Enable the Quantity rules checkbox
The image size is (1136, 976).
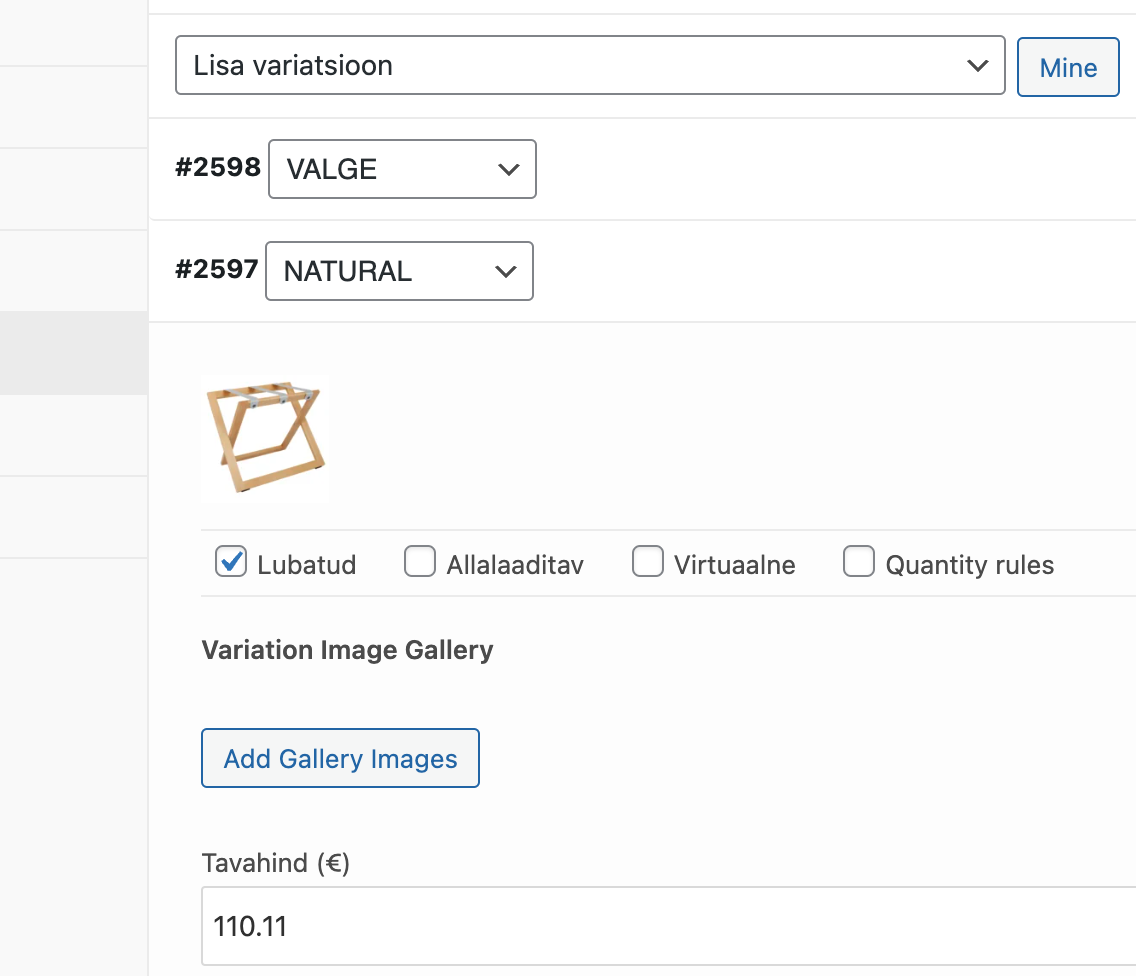[859, 563]
